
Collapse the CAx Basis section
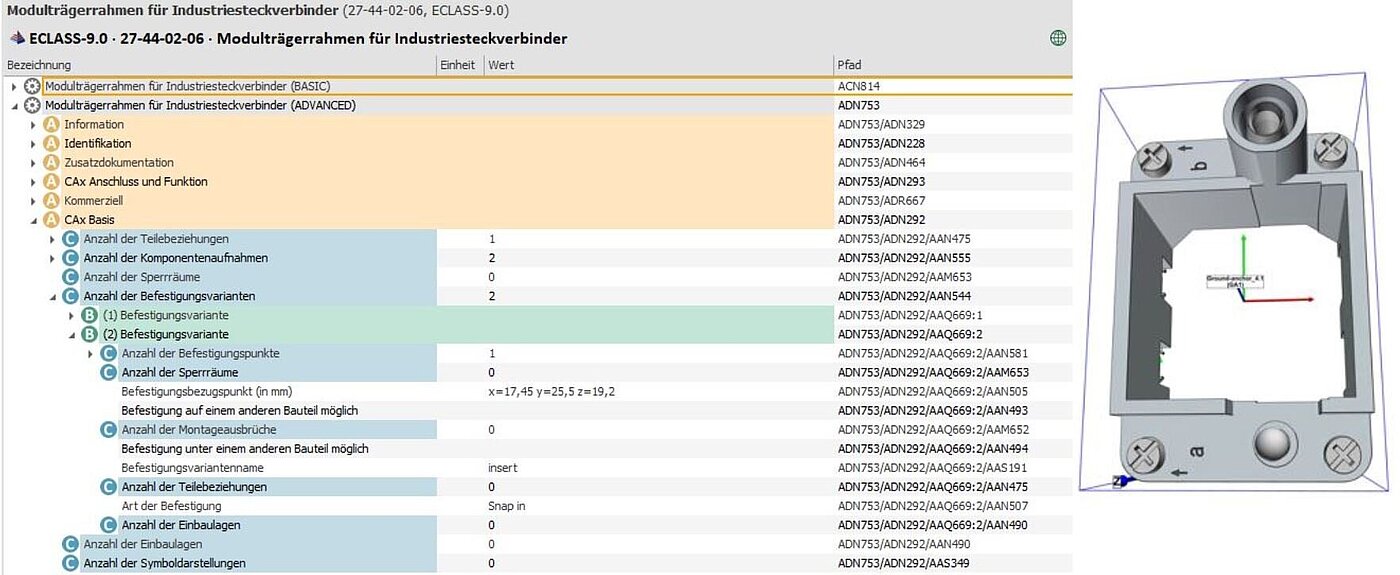[x=34, y=220]
